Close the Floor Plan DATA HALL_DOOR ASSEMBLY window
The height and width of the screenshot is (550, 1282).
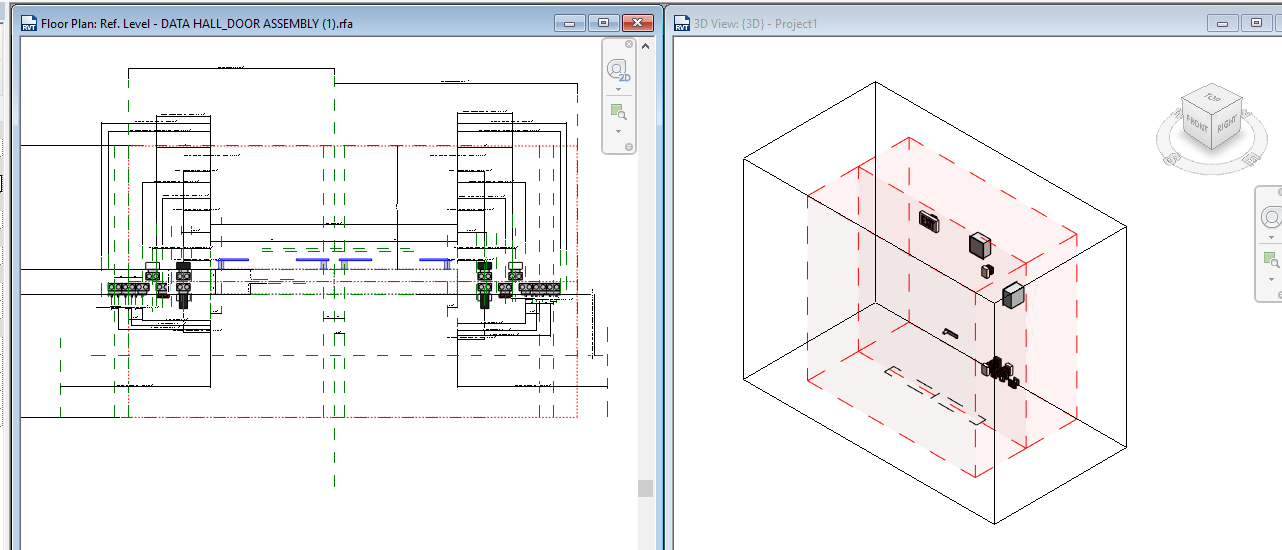637,22
